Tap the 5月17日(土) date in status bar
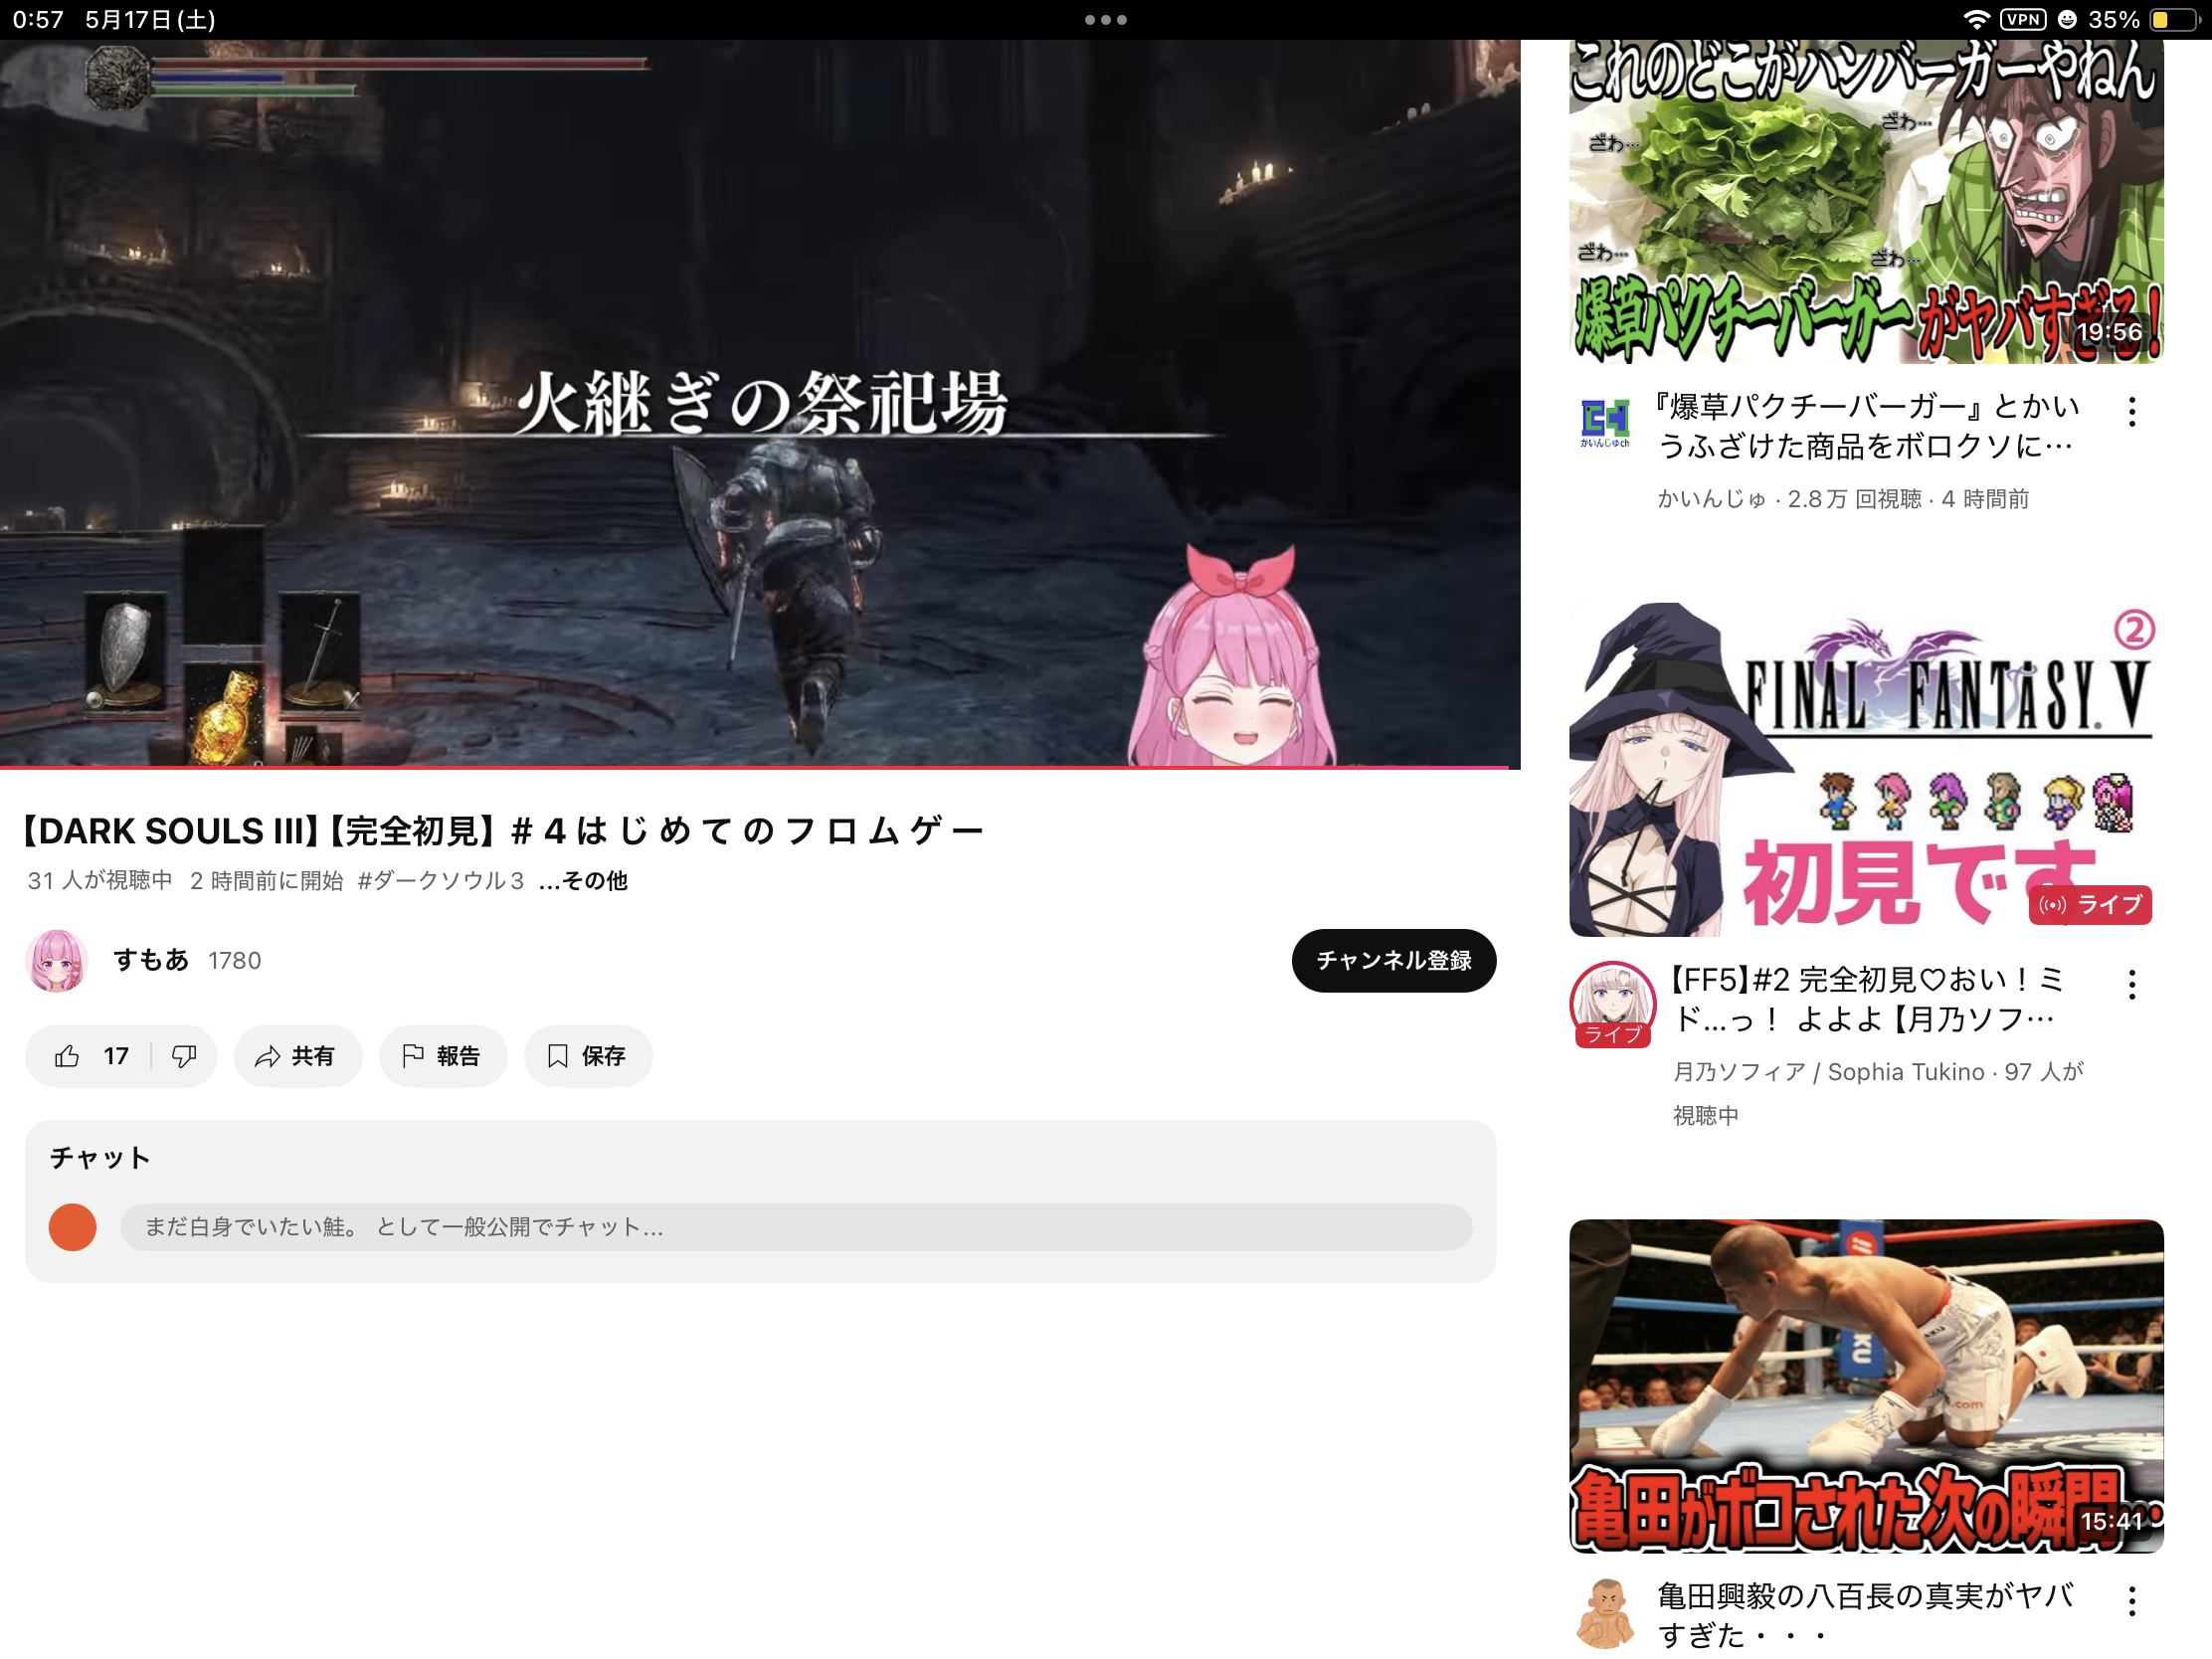Image resolution: width=2212 pixels, height=1659 pixels. 150,20
